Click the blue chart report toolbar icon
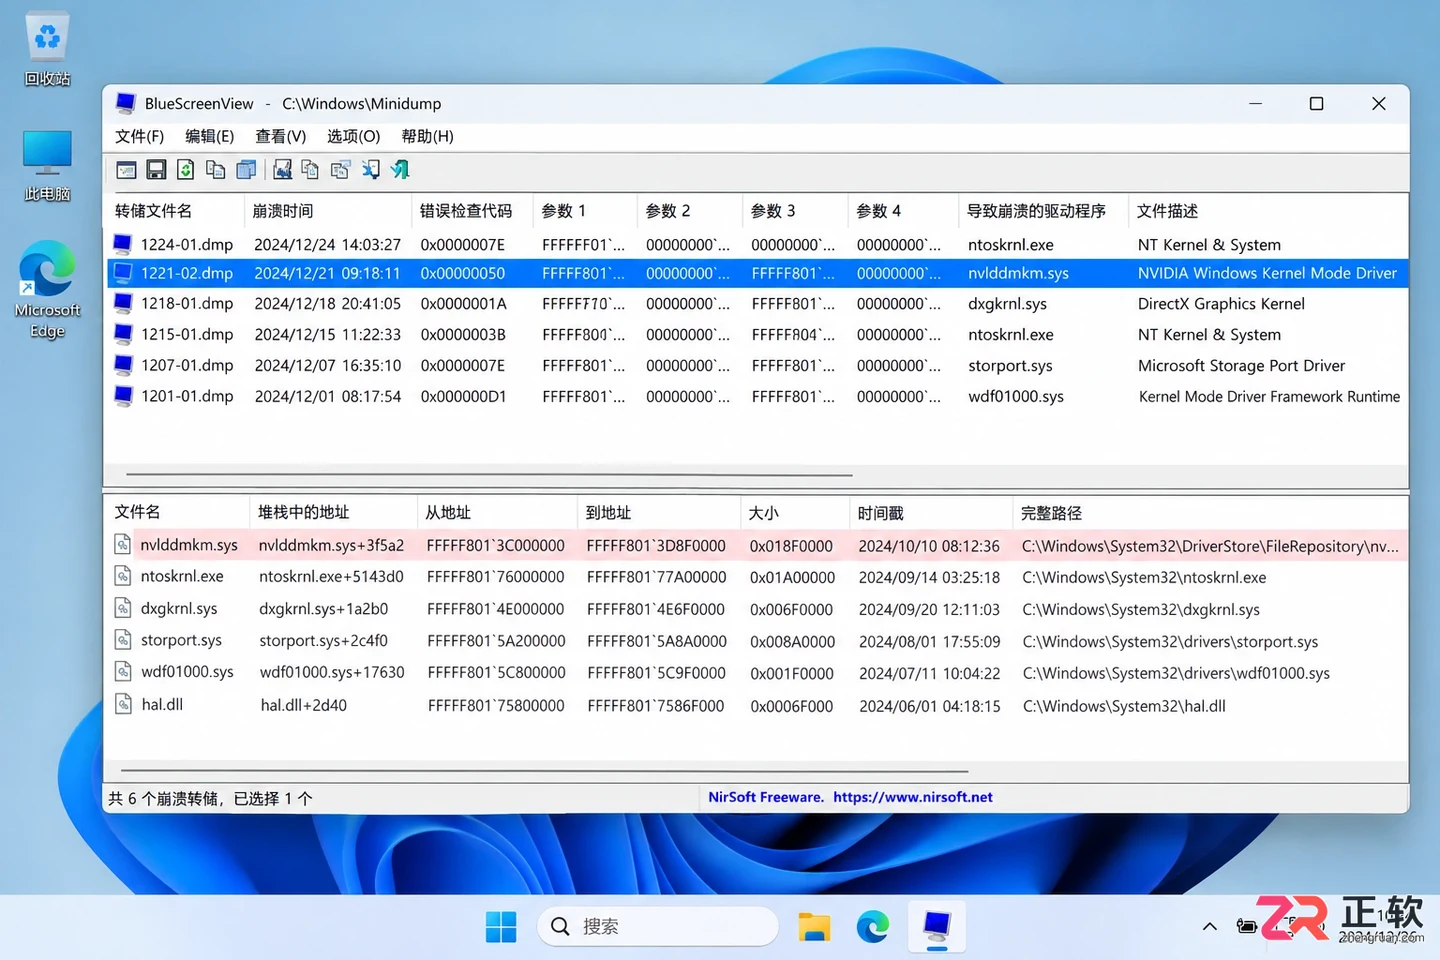Image resolution: width=1440 pixels, height=960 pixels. pyautogui.click(x=283, y=170)
